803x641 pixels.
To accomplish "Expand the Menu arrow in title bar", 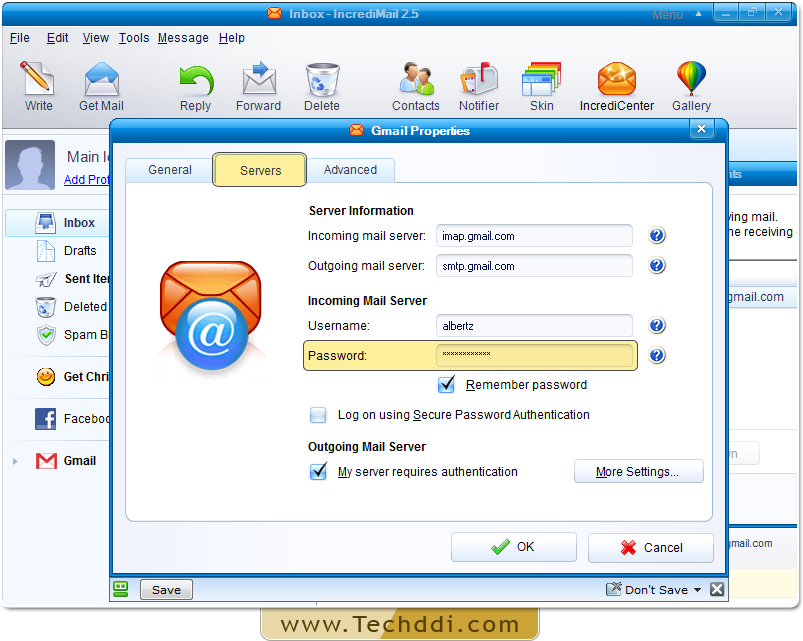I will point(699,14).
